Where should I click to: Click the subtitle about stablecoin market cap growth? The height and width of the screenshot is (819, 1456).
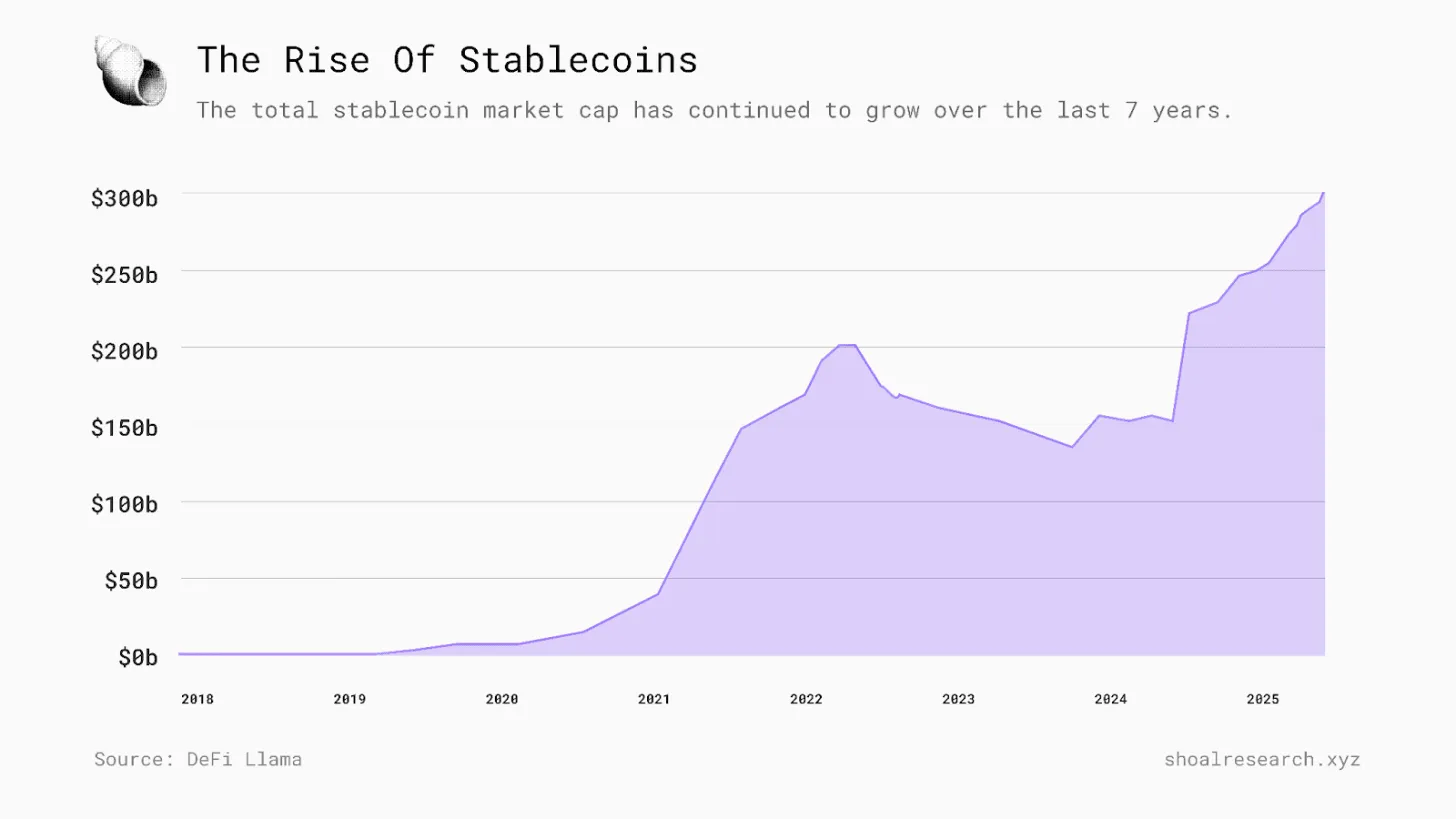click(x=714, y=110)
